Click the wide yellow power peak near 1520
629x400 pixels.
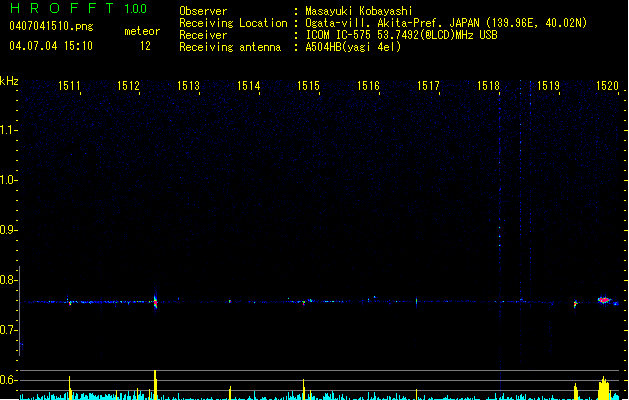click(x=604, y=388)
